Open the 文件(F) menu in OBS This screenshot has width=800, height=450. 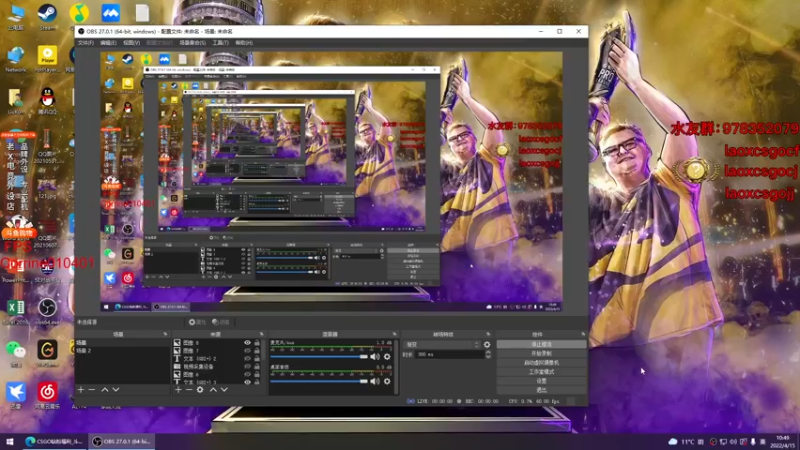(x=86, y=43)
